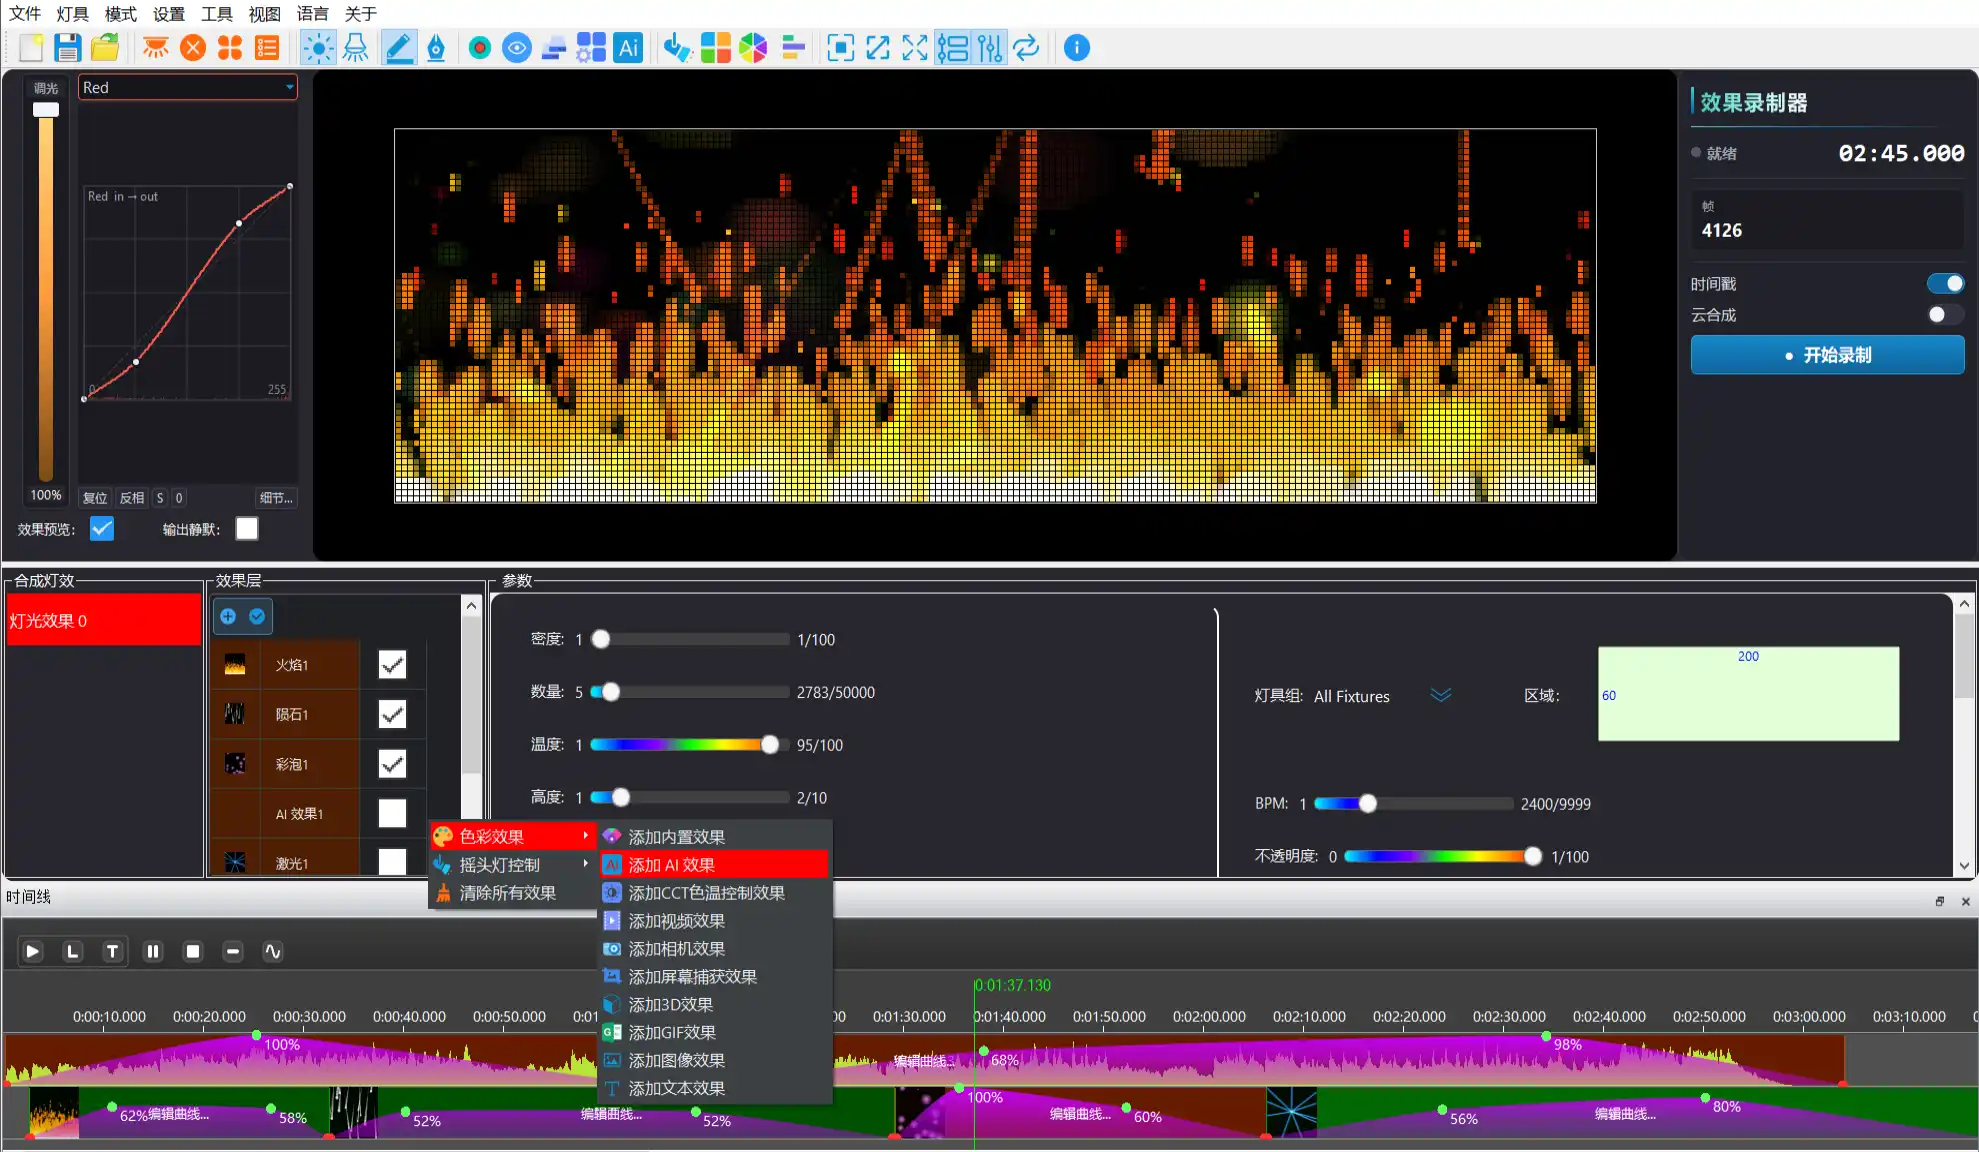
Task: Click the new file icon
Action: tap(31, 47)
